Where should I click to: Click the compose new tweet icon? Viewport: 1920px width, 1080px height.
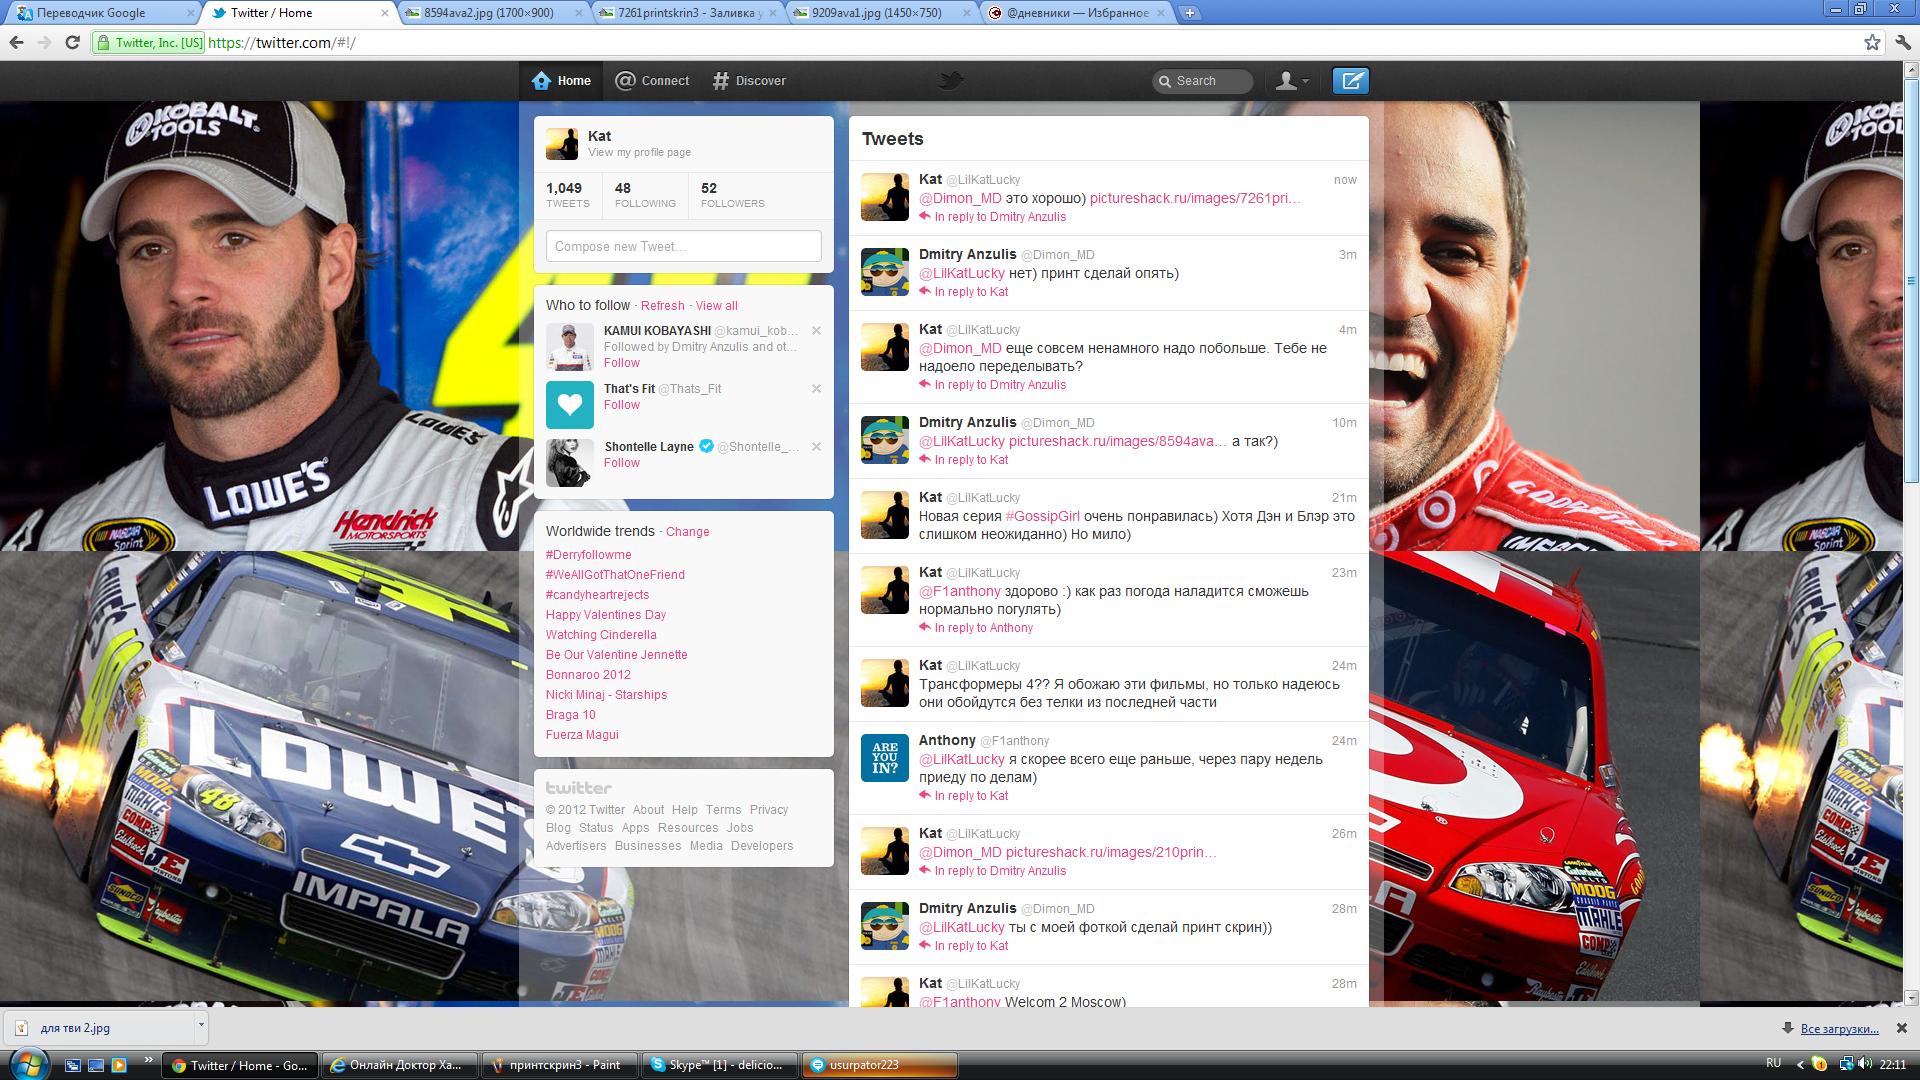click(1350, 81)
